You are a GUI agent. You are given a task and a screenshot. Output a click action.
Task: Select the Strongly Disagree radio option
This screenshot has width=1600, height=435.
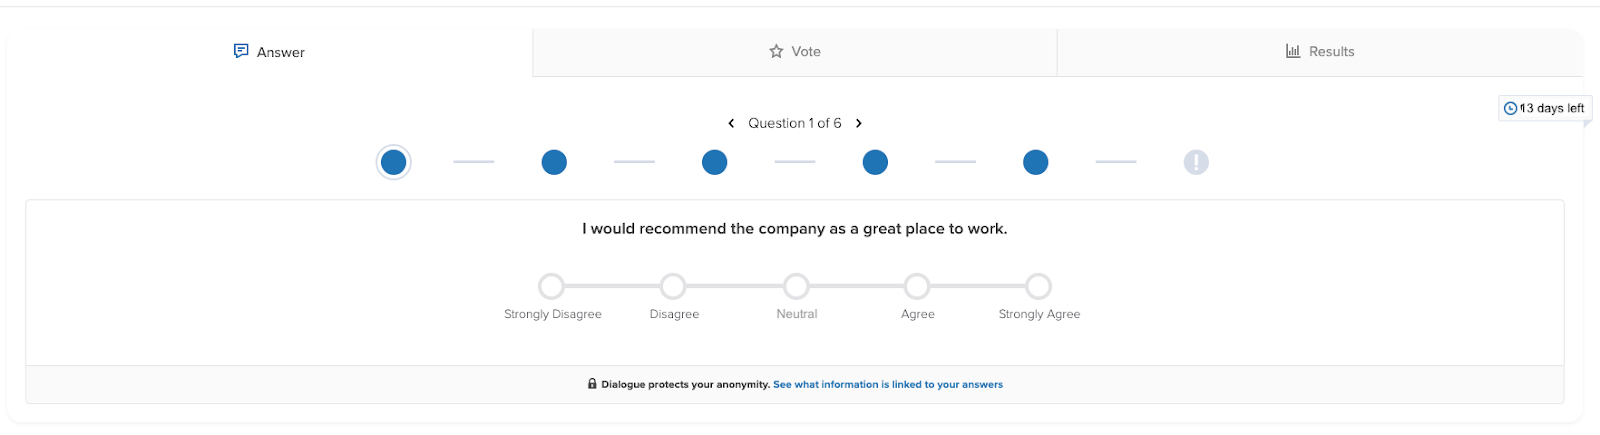pyautogui.click(x=551, y=287)
